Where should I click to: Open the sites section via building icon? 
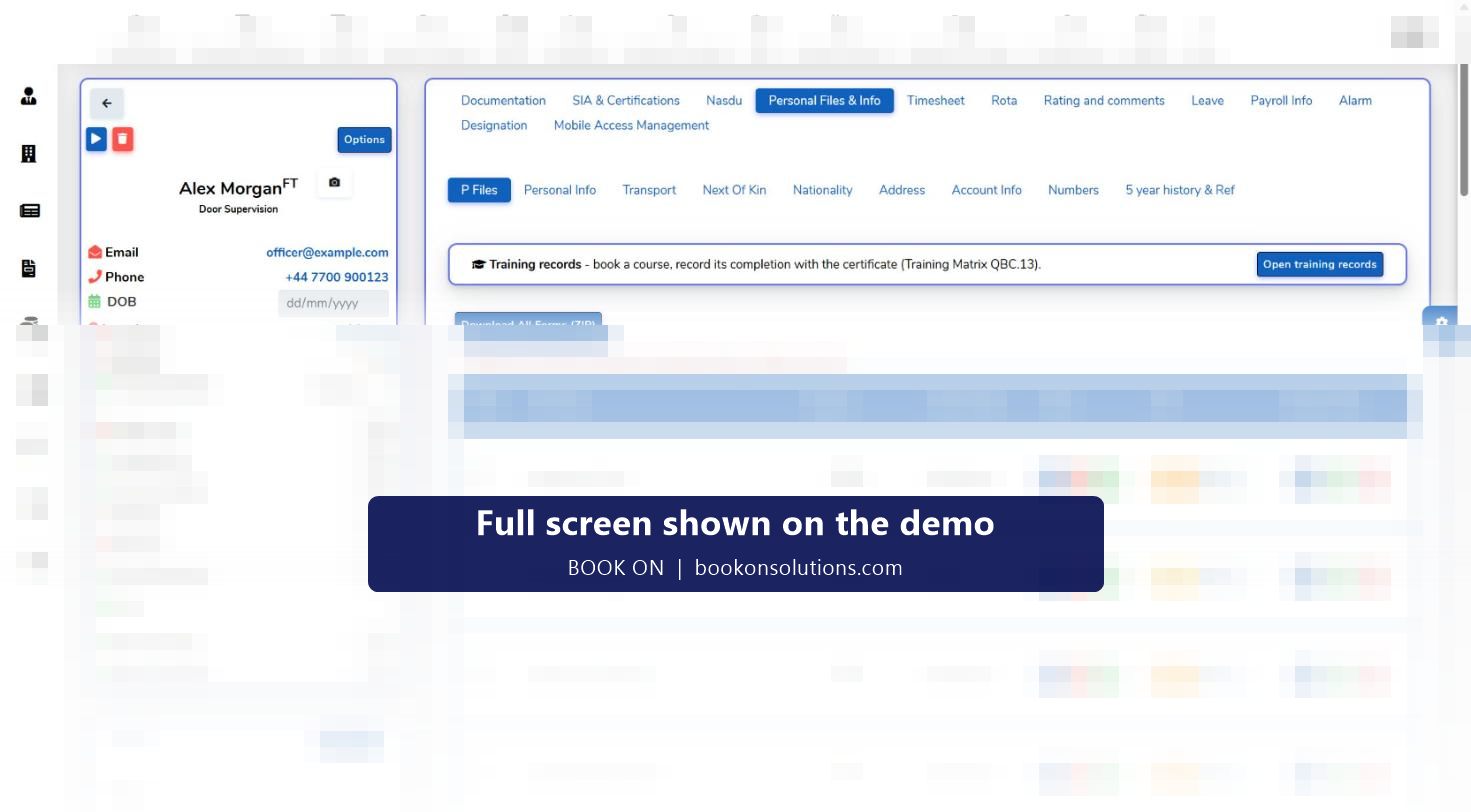[x=29, y=153]
